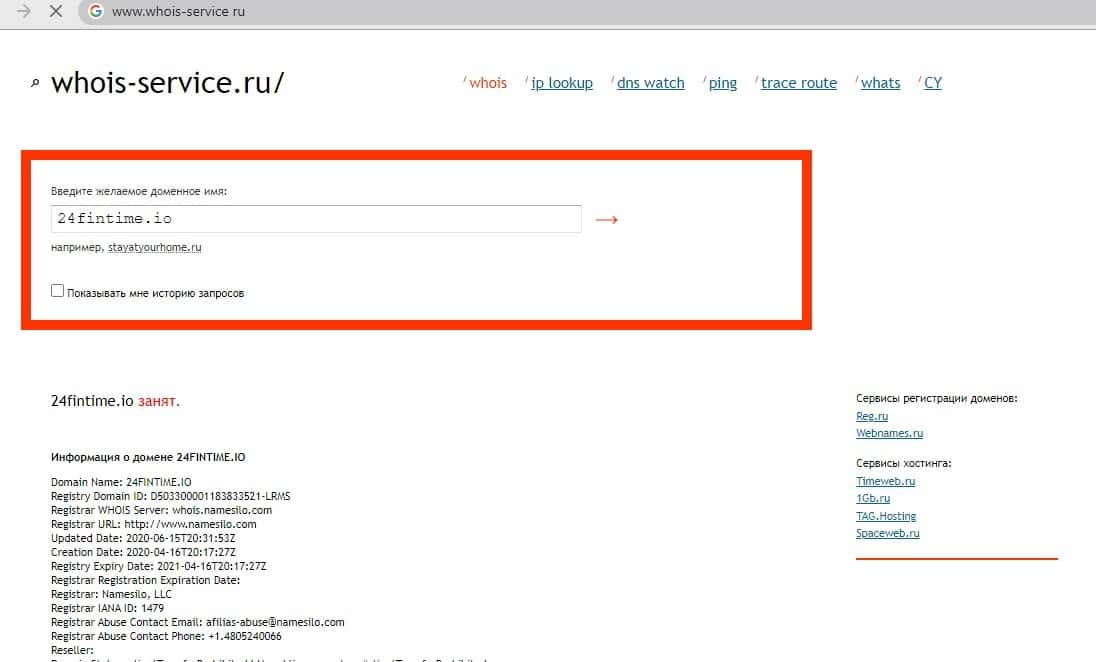
Task: Open the whats tool
Action: [881, 83]
